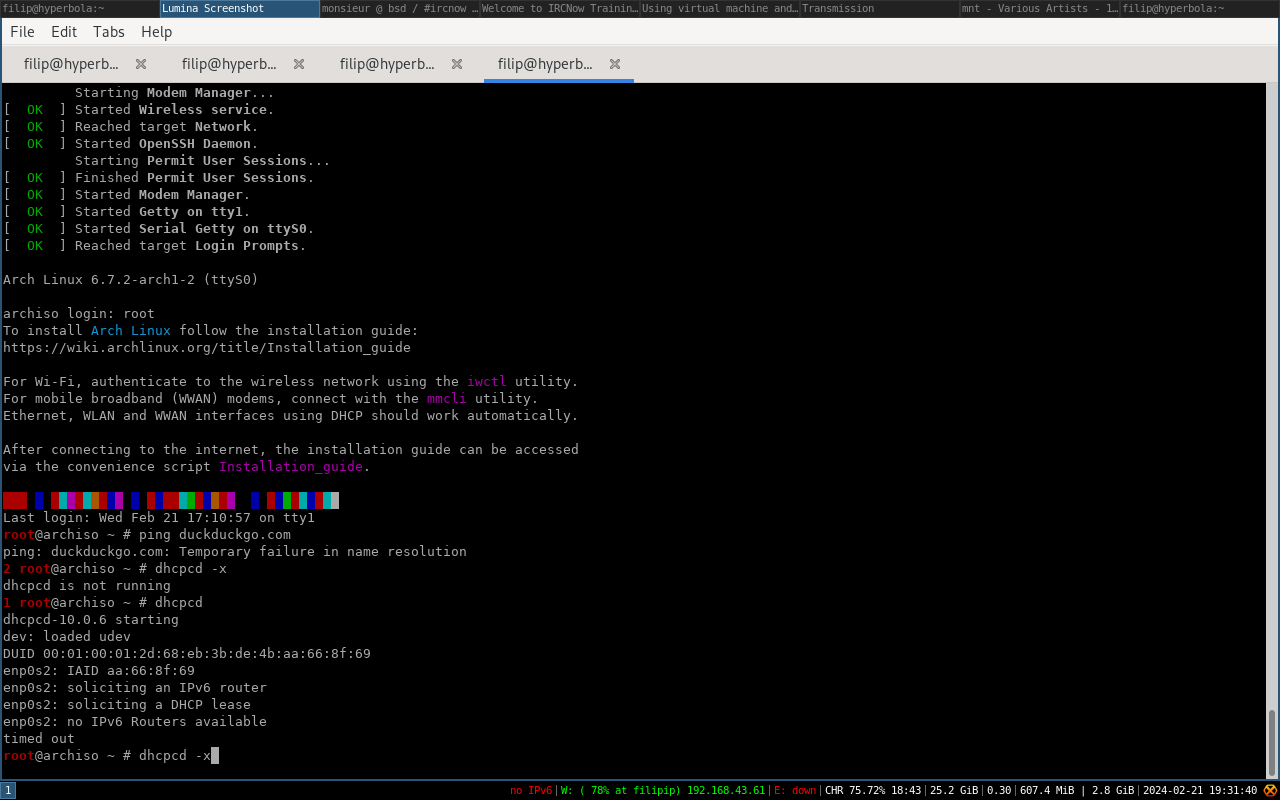Click 'Temporary failure in name resolution' line
Screen dimensions: 1280x800
point(235,552)
